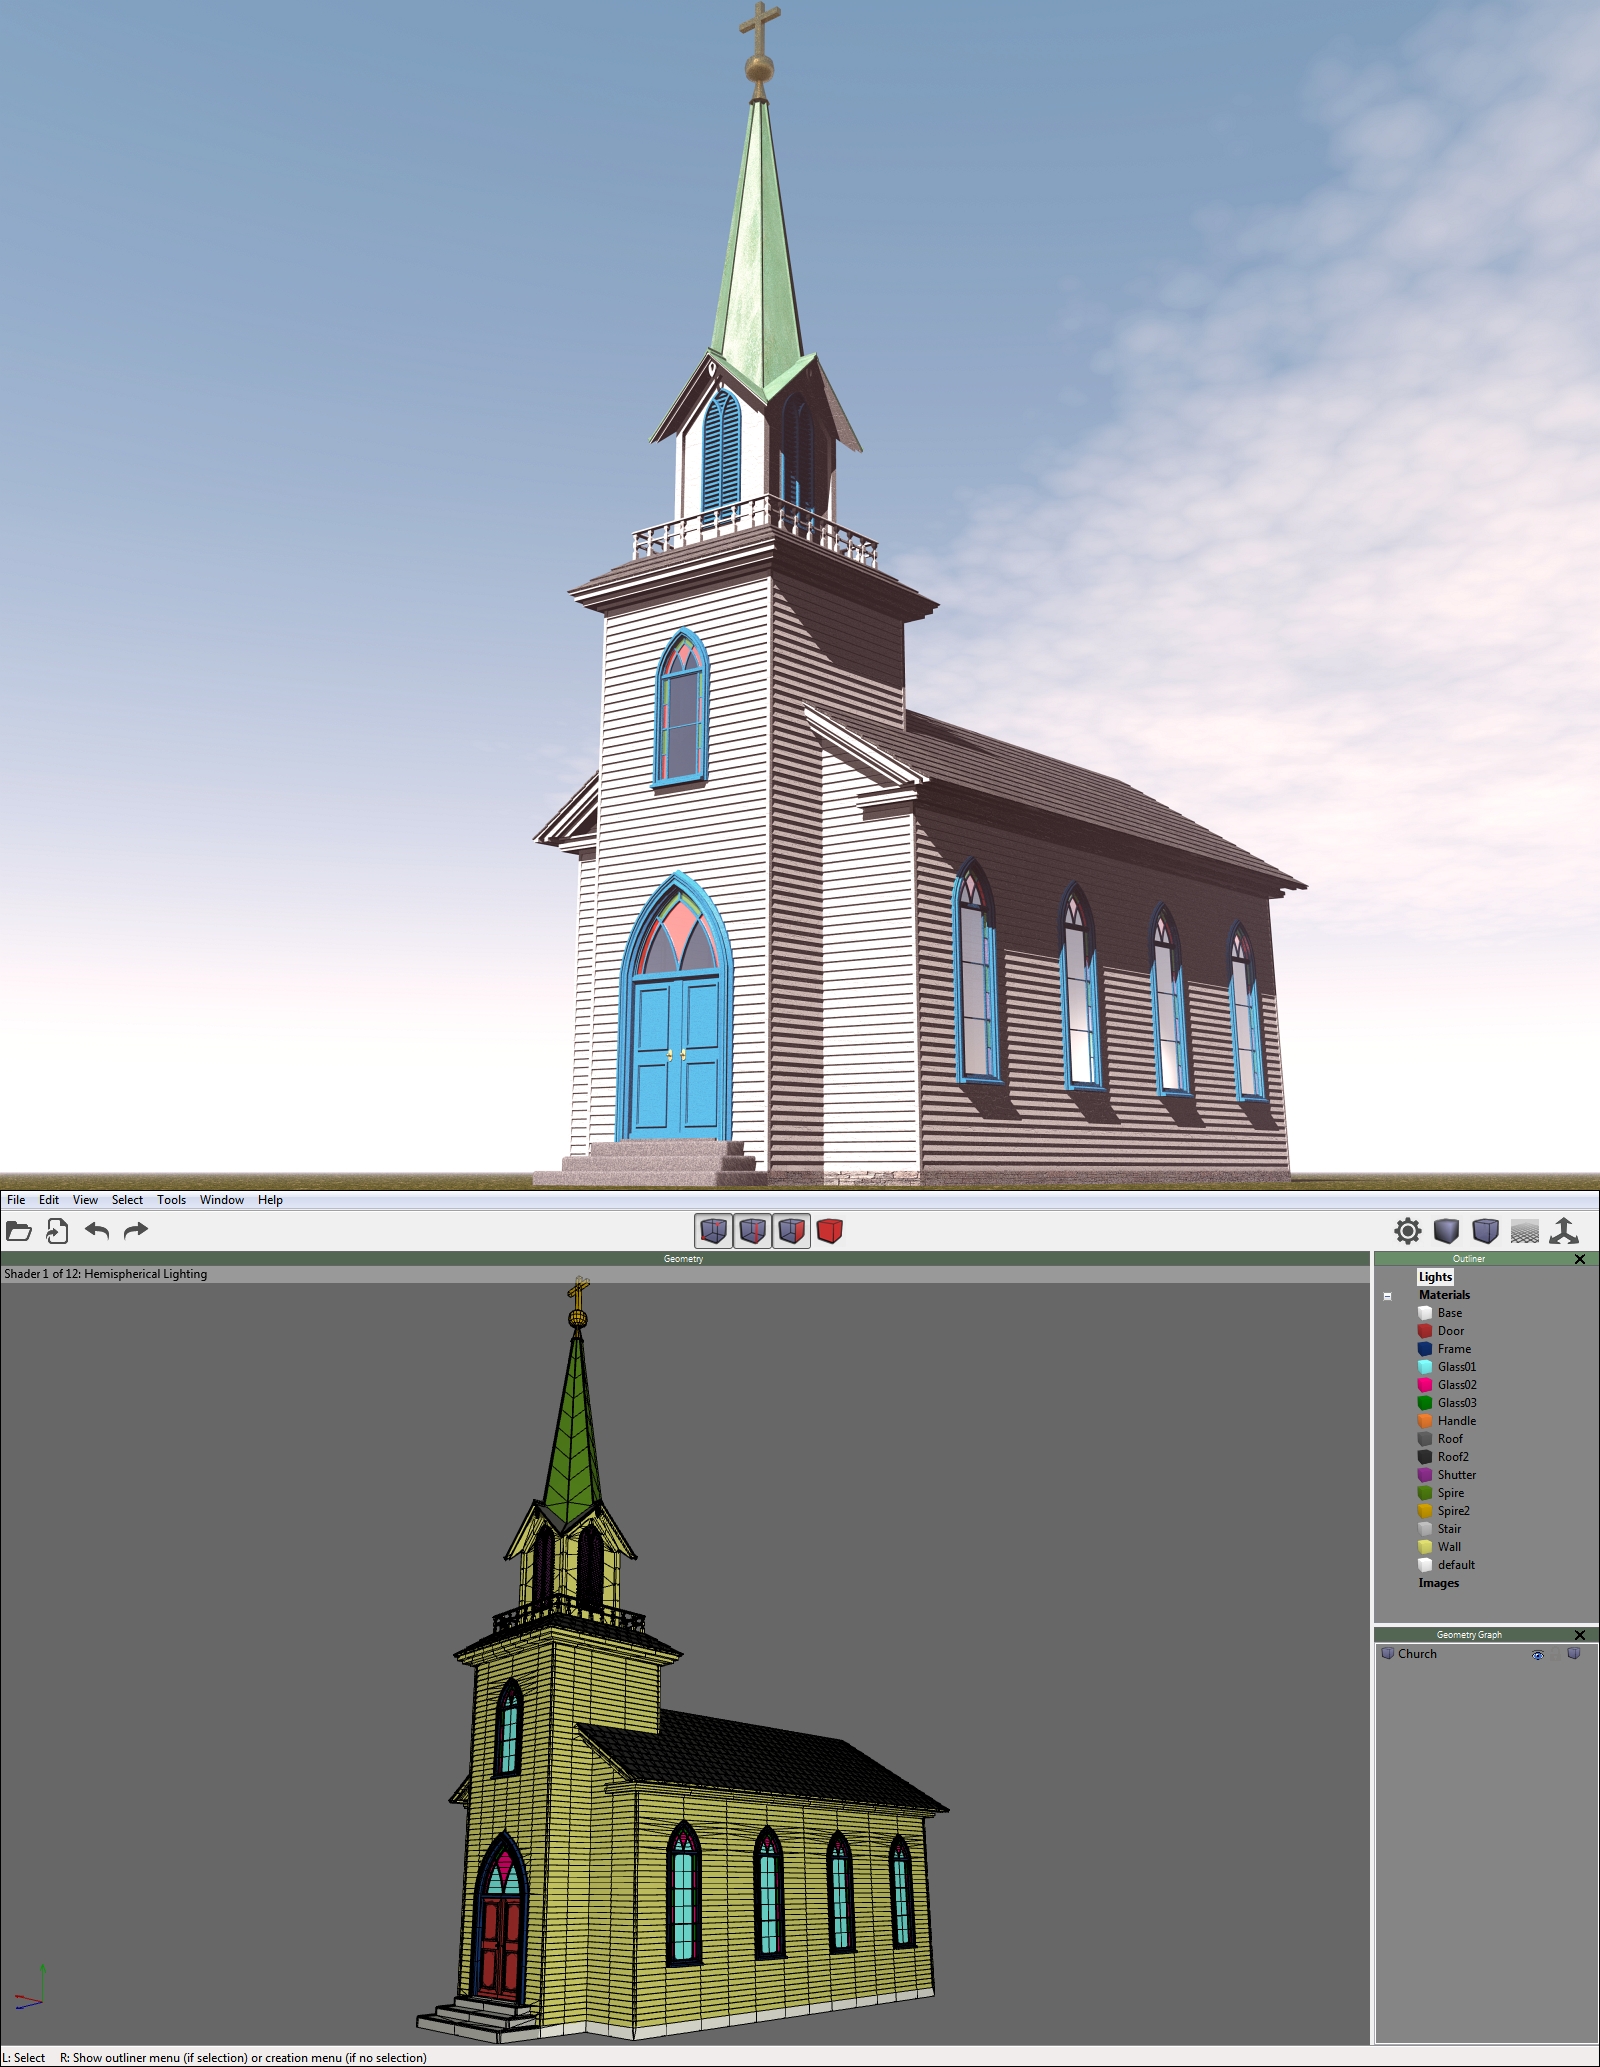Click the Church object cube icon
Screen dimensions: 1600x2067
pos(1387,1654)
